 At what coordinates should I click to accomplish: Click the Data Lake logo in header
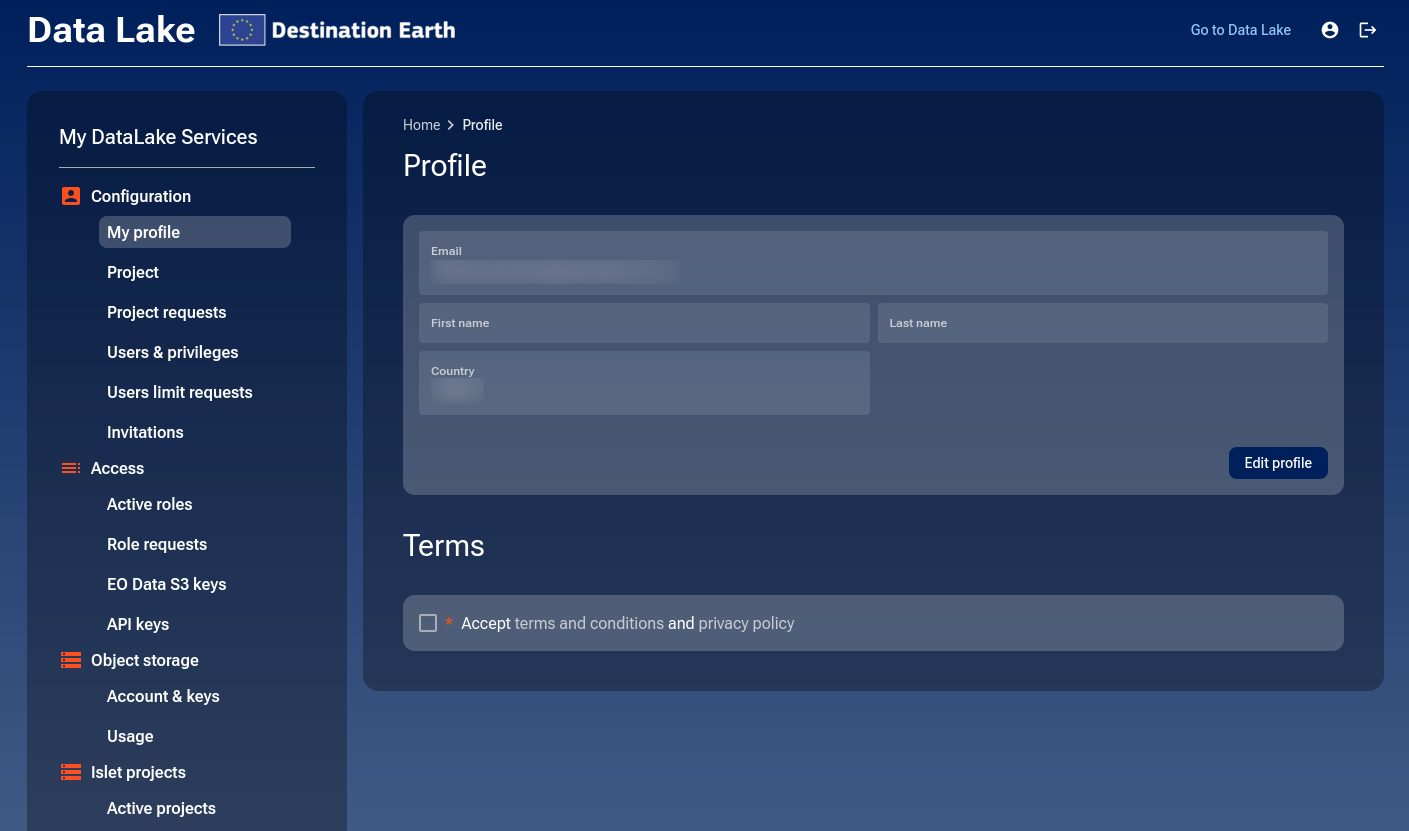click(x=110, y=30)
